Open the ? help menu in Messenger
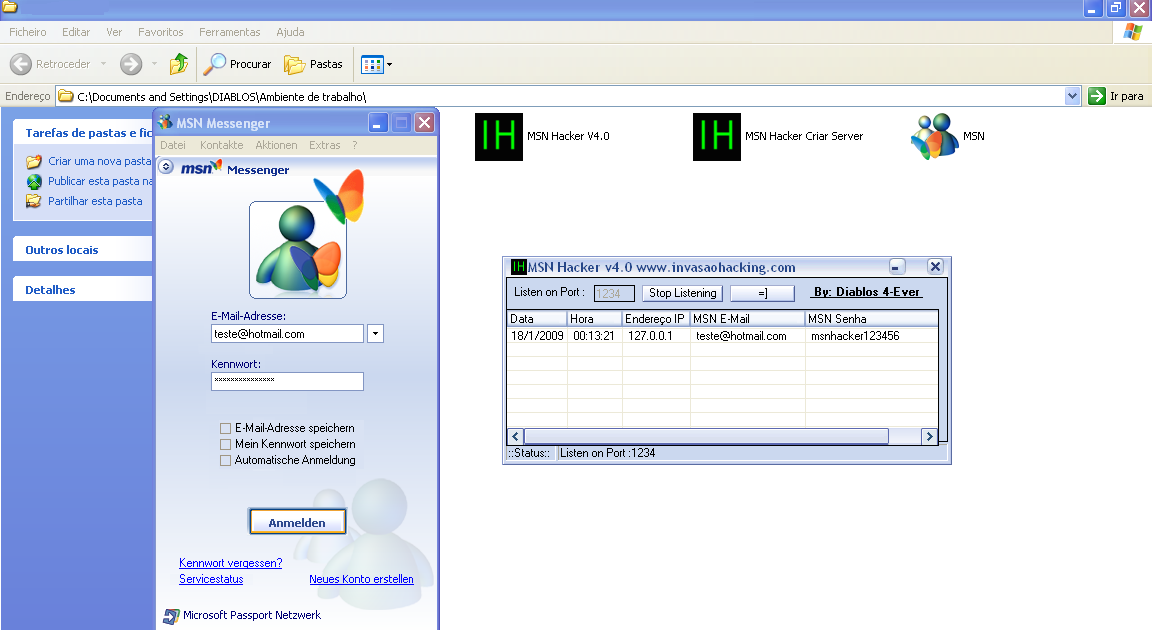Viewport: 1152px width, 630px height. 355,145
